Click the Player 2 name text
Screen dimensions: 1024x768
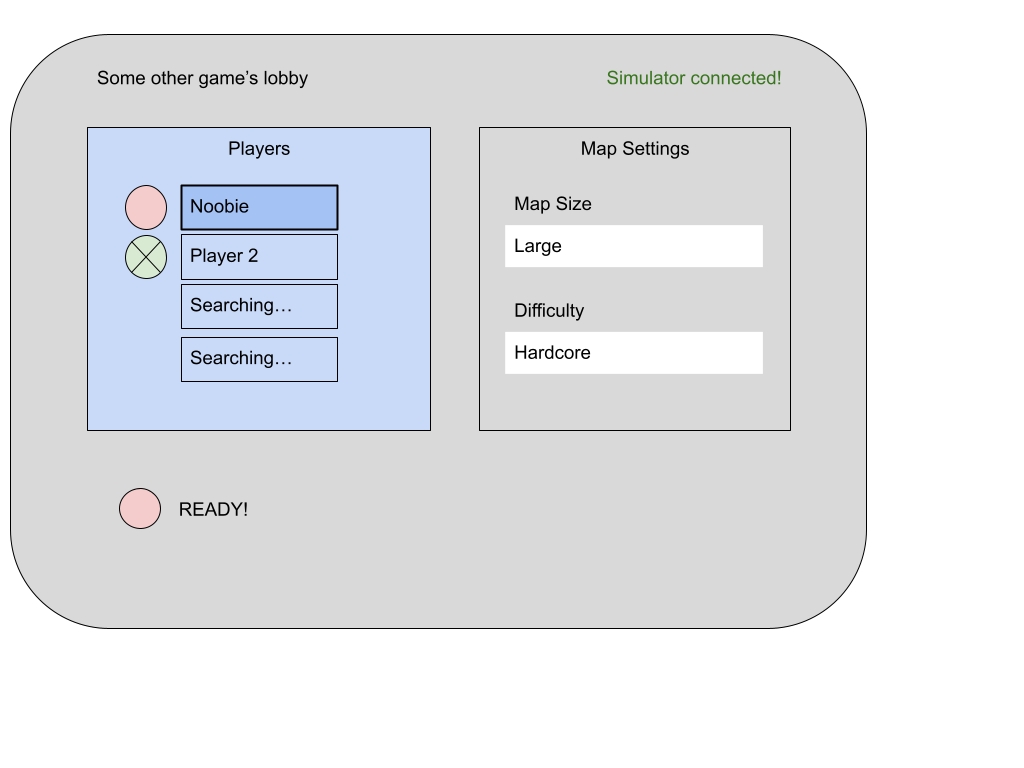224,256
